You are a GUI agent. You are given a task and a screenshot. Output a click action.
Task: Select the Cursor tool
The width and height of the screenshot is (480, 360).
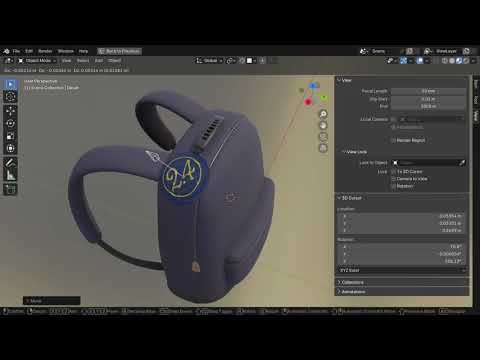pyautogui.click(x=10, y=97)
